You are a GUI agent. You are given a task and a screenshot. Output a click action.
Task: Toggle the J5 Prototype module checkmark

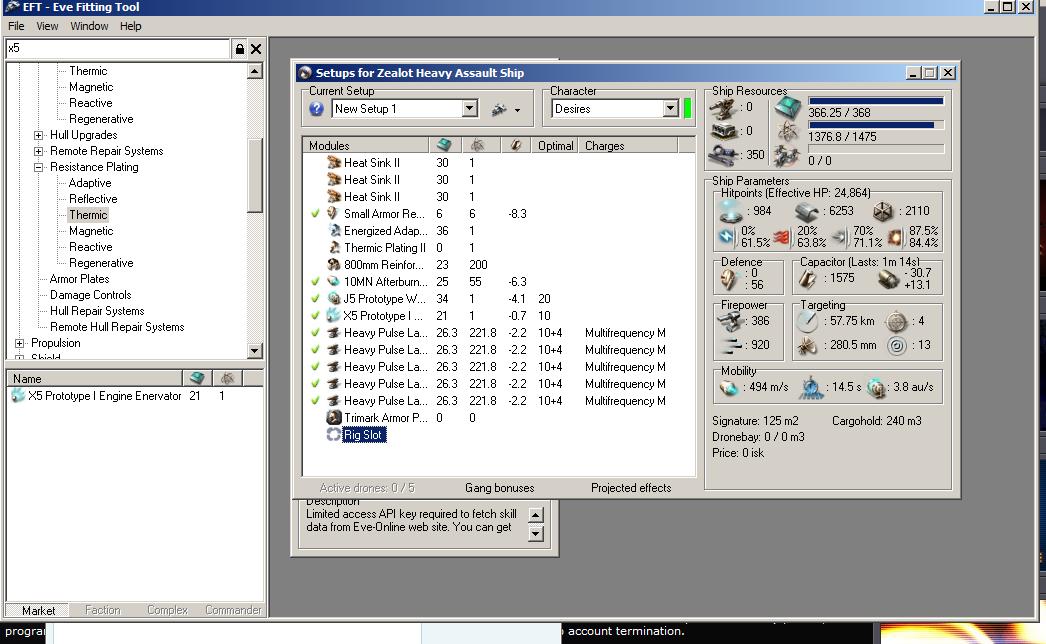316,298
